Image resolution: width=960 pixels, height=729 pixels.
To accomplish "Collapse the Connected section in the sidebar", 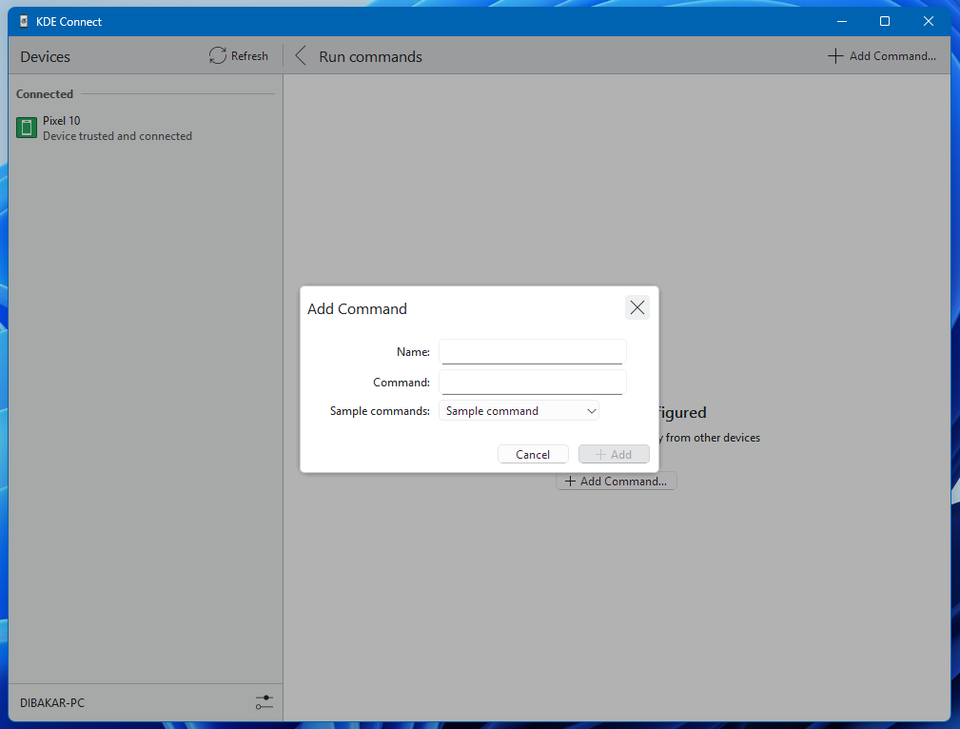I will 44,93.
